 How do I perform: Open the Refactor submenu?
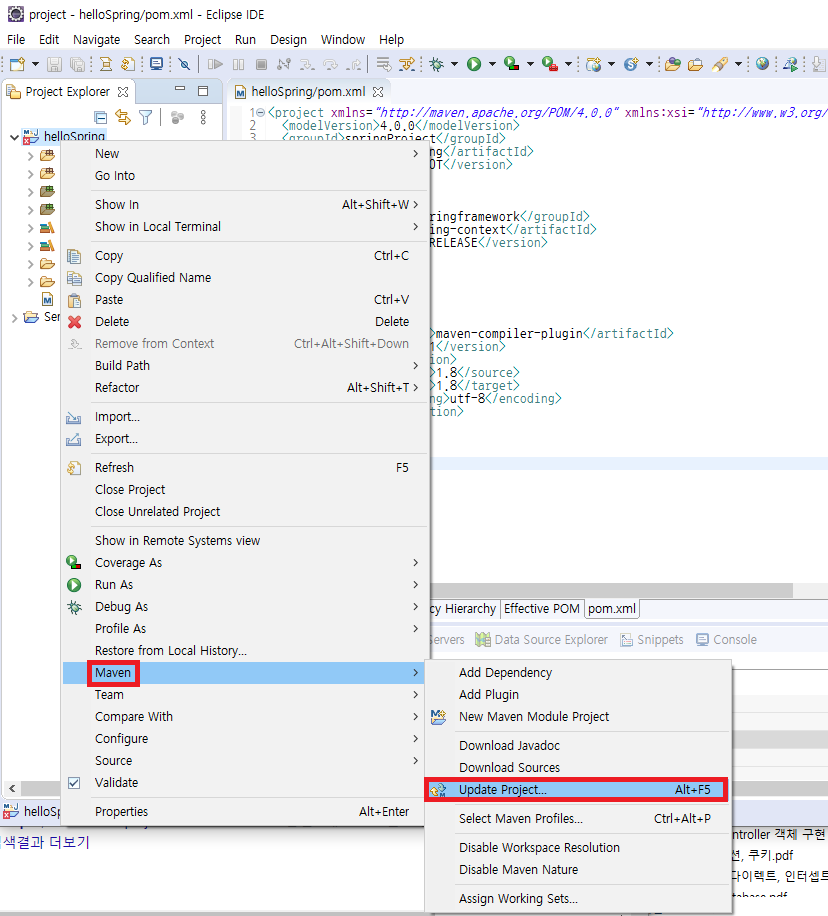coord(245,387)
